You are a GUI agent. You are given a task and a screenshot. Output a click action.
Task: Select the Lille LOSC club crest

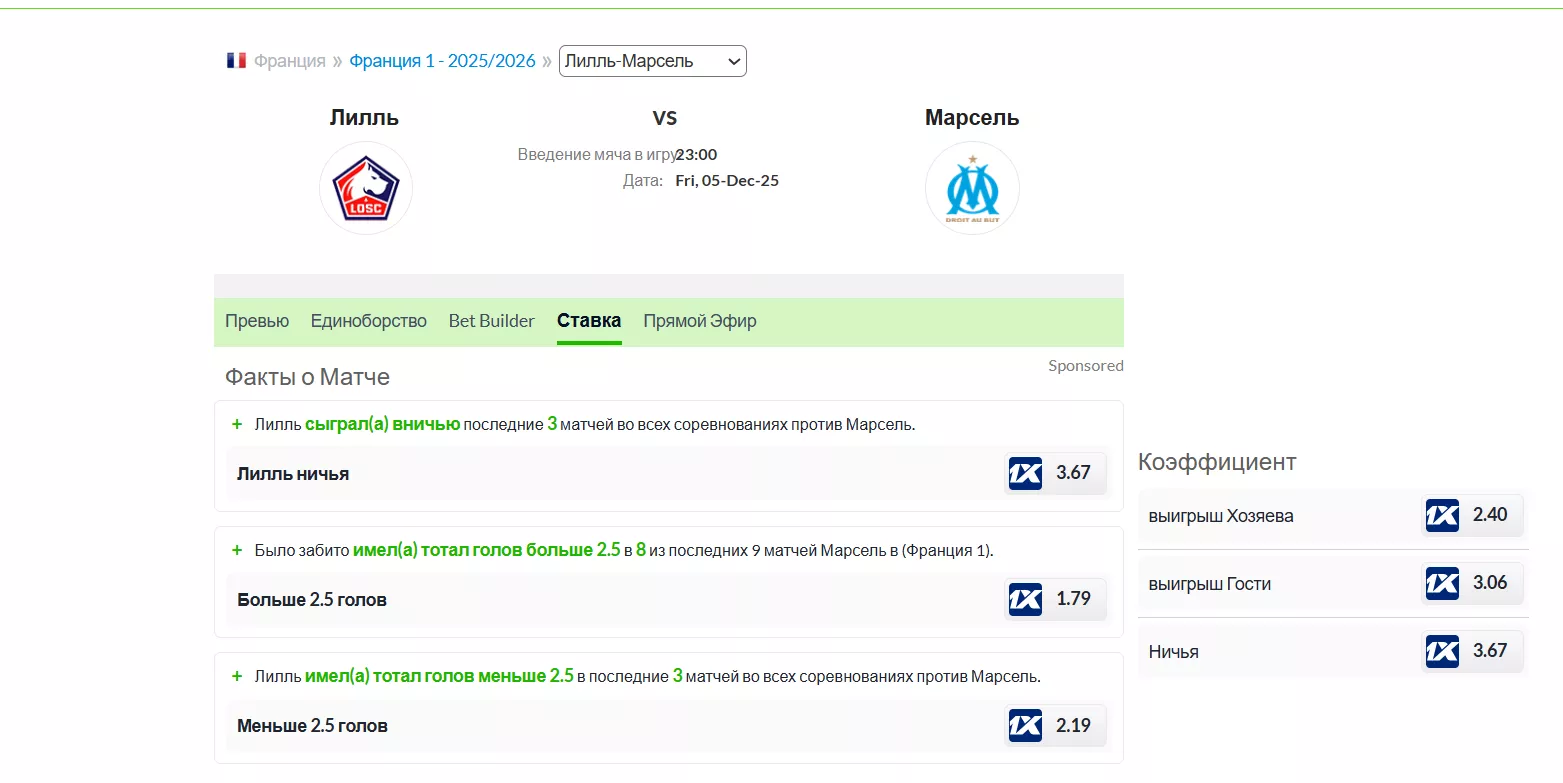[x=366, y=188]
